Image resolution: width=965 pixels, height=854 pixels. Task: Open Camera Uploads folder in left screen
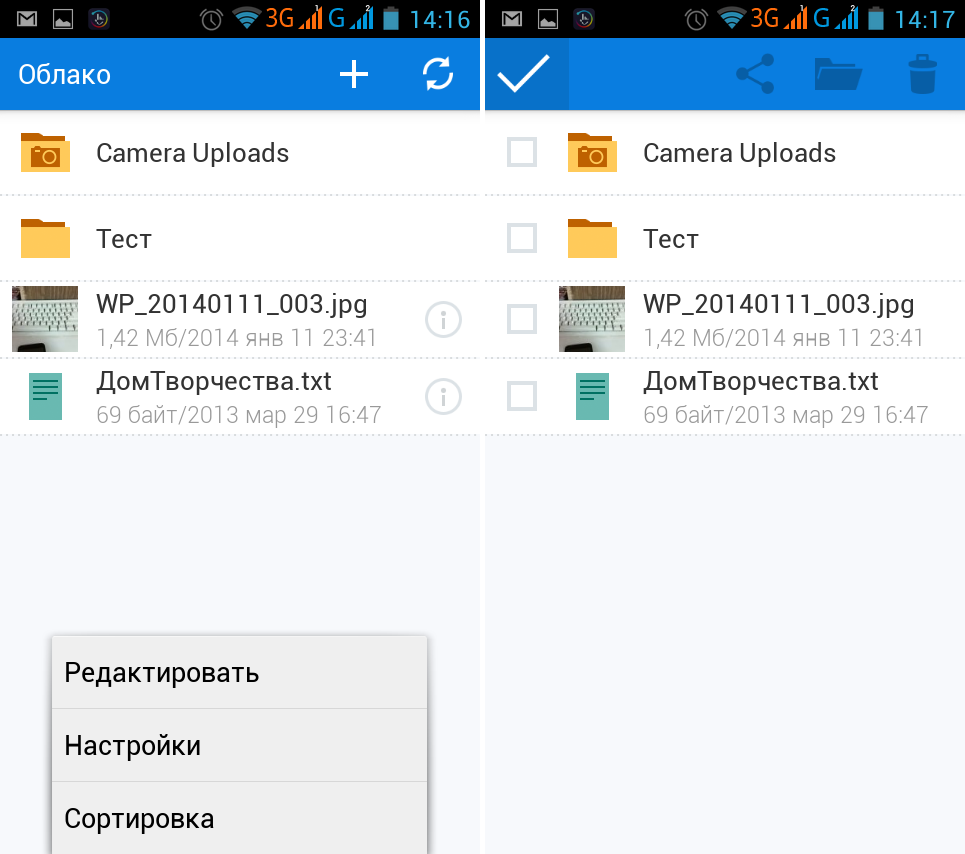pyautogui.click(x=239, y=153)
